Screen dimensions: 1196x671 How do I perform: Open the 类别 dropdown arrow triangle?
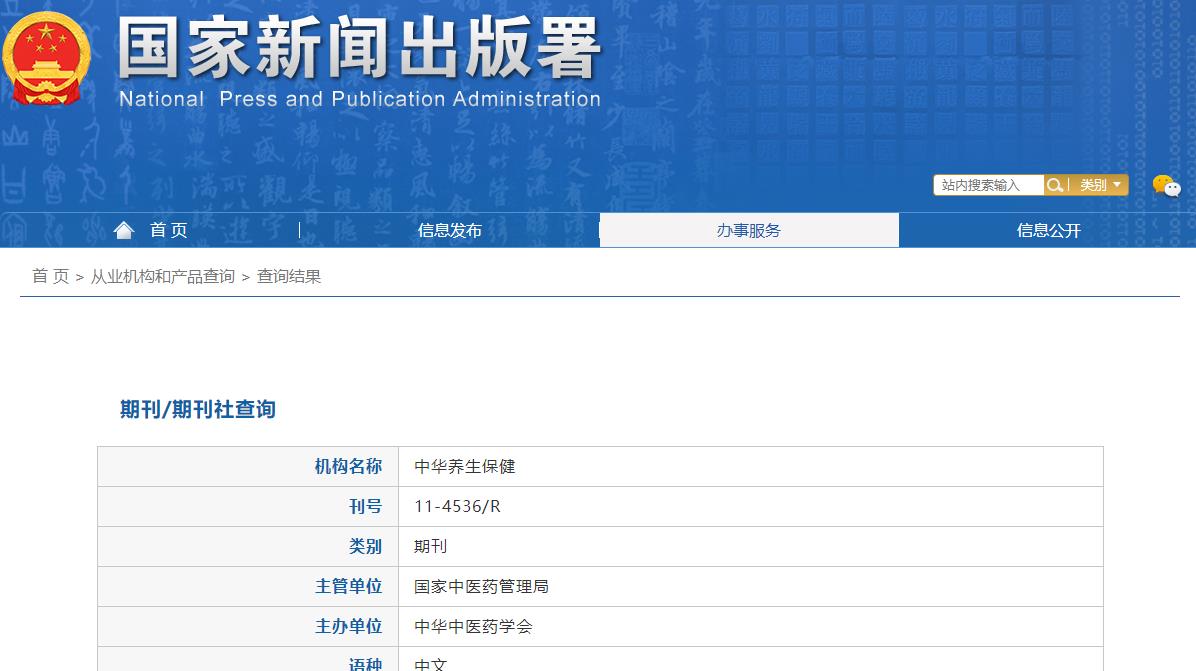[x=1117, y=185]
